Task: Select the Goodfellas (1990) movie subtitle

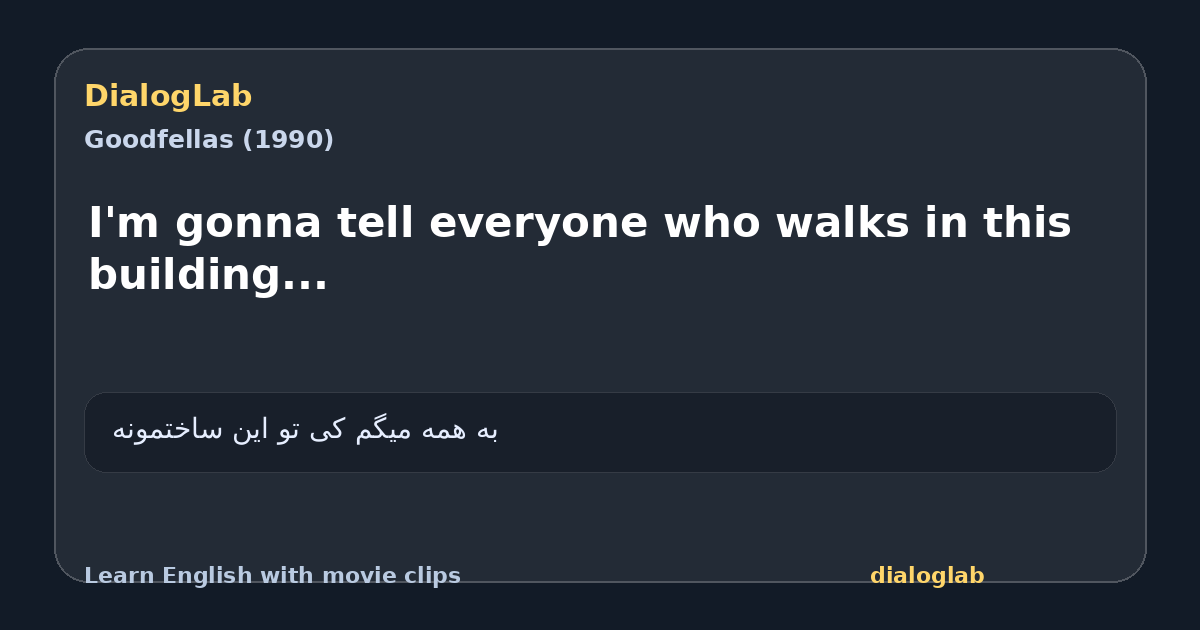Action: tap(209, 140)
